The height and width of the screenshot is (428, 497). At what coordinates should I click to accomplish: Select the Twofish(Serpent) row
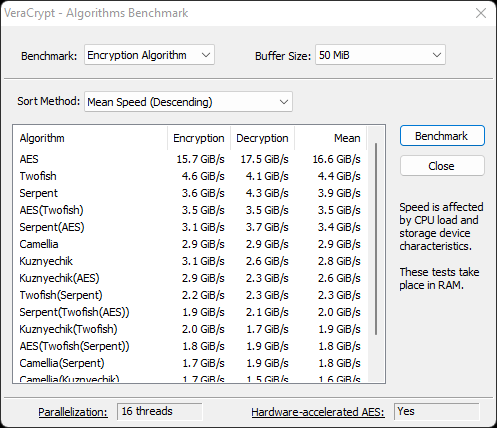point(190,295)
